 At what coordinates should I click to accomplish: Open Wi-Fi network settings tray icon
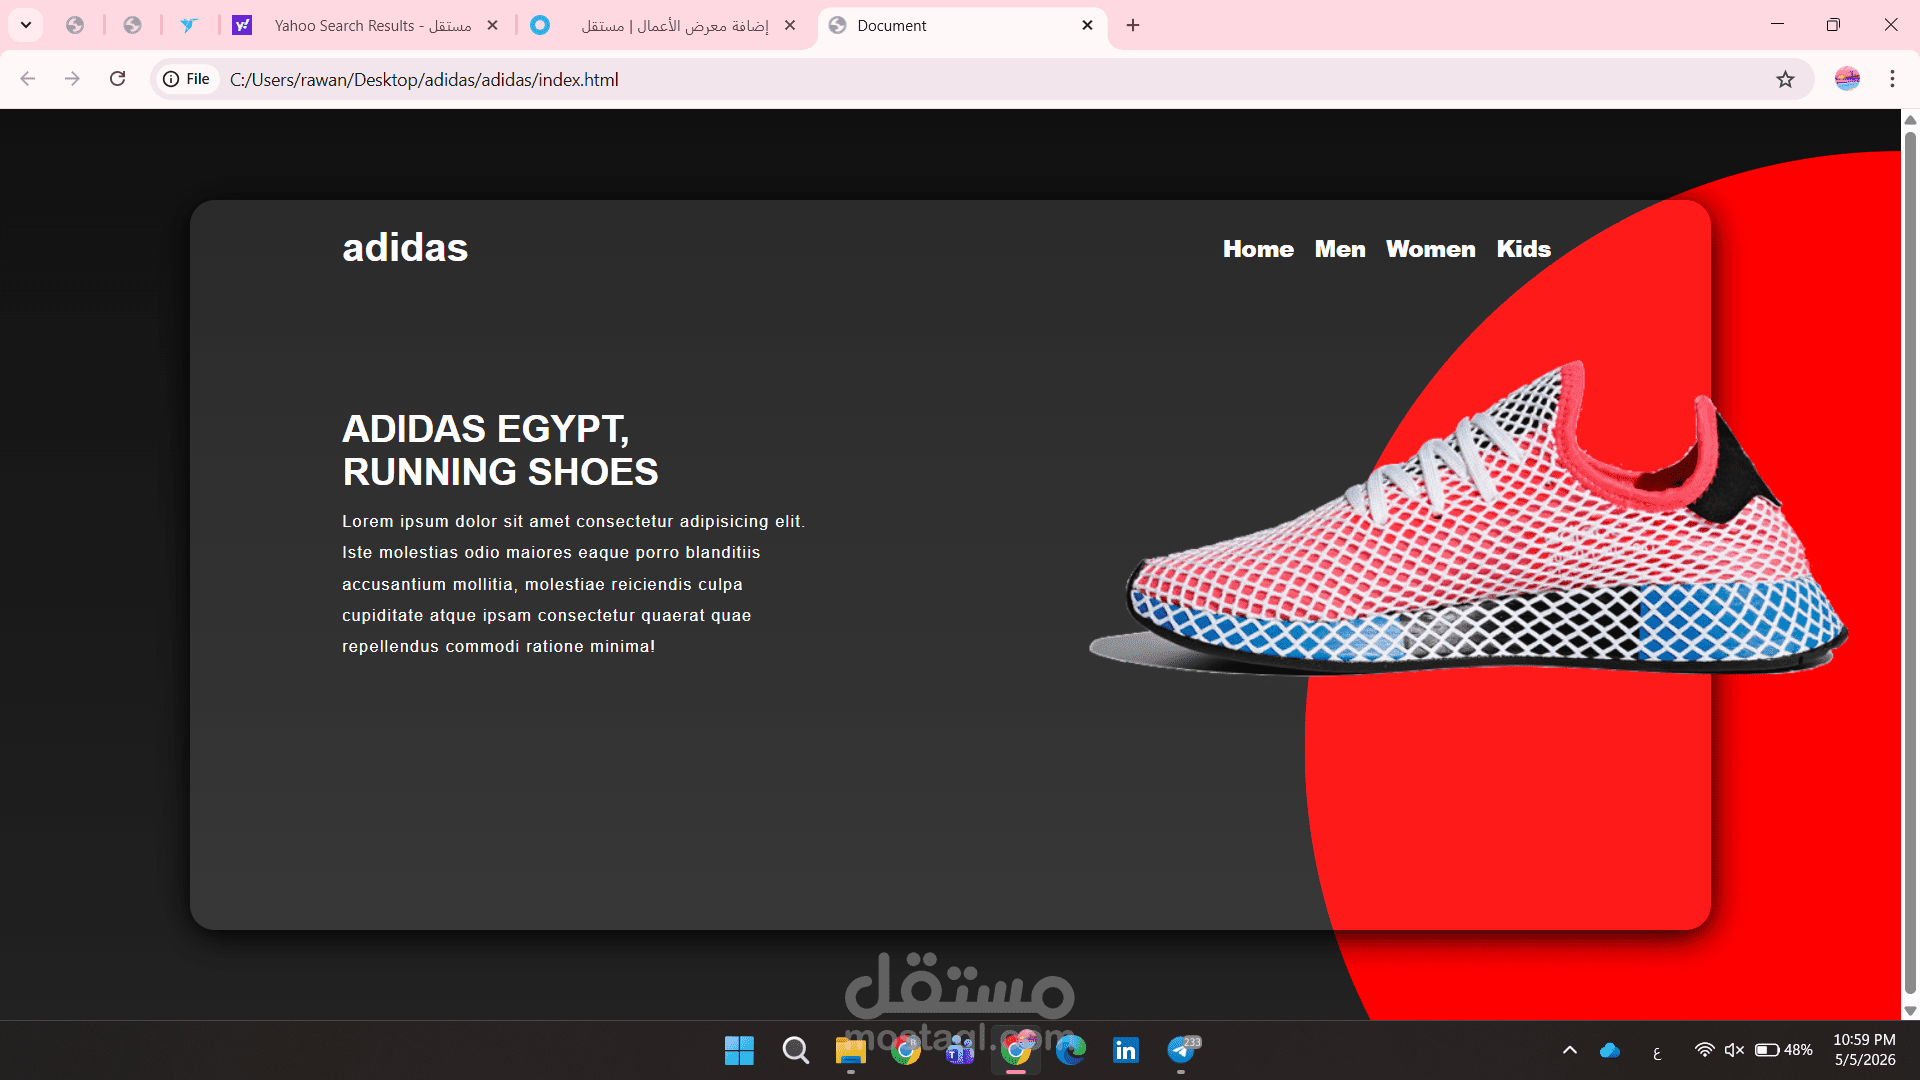click(1705, 1050)
